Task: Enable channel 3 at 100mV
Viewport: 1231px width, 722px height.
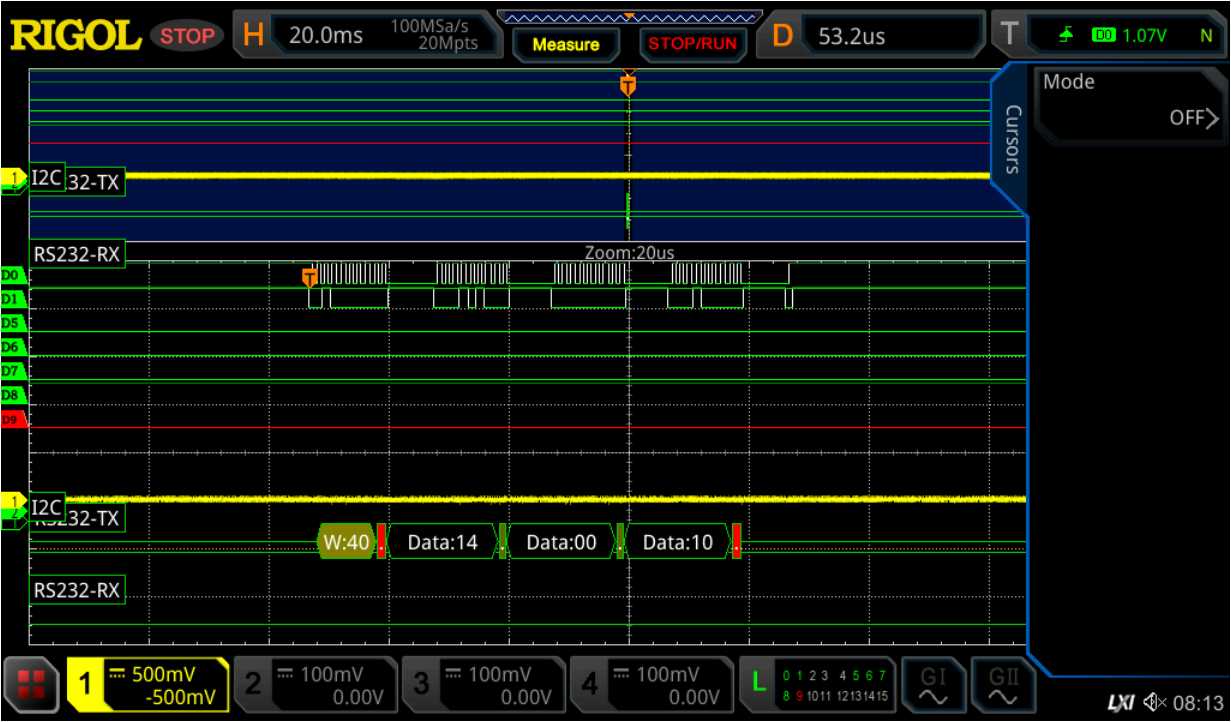Action: coord(482,684)
